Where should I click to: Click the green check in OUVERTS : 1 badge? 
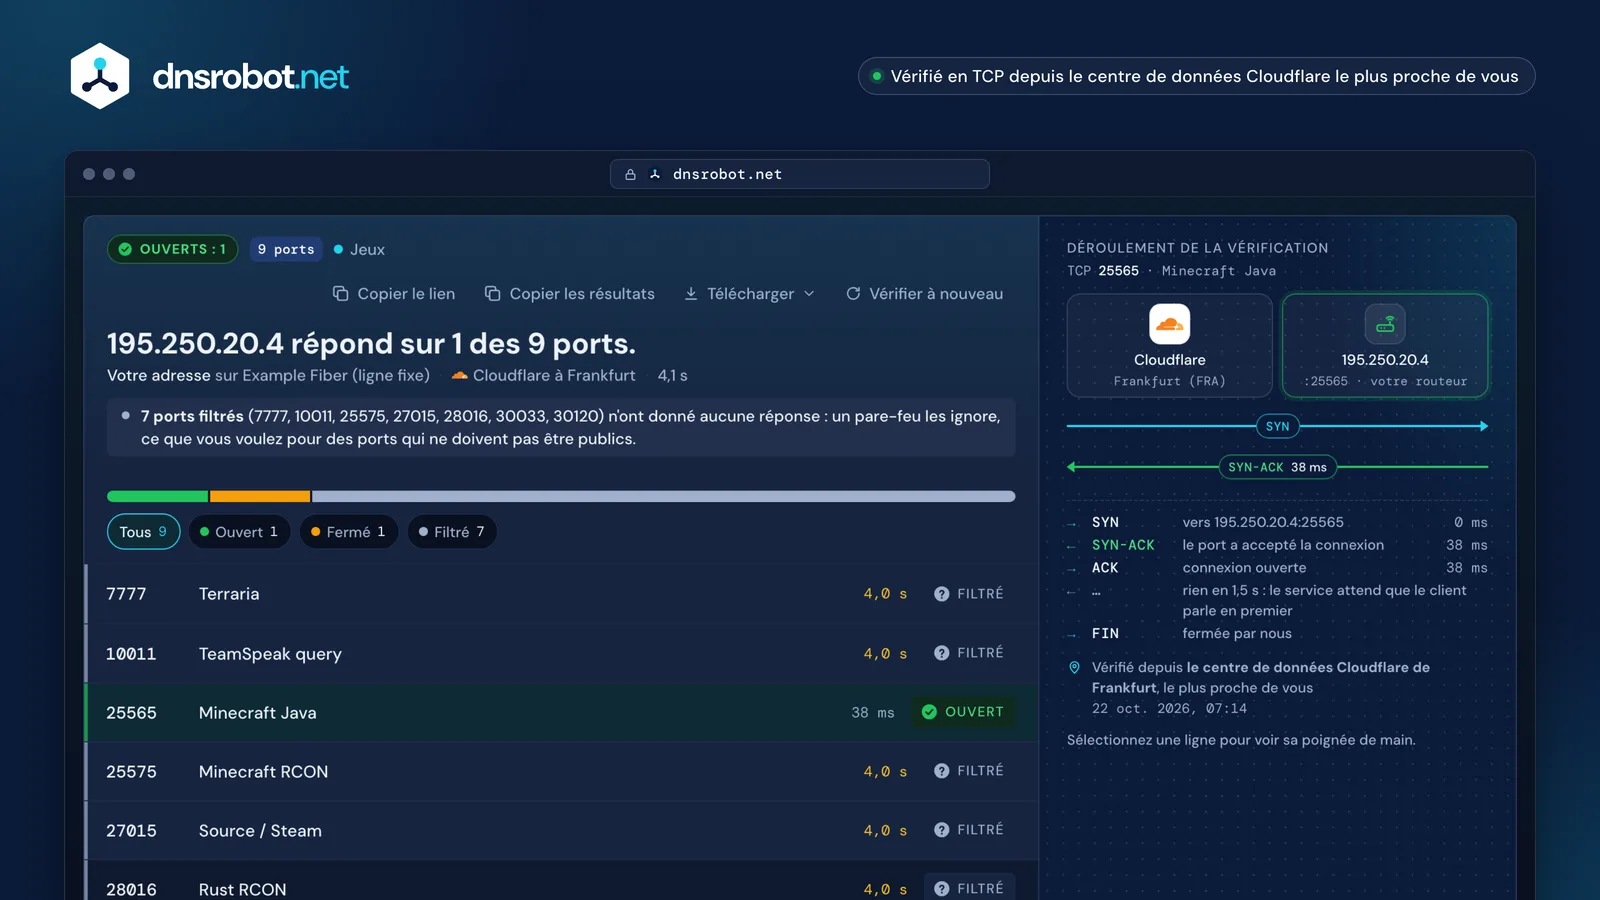125,249
